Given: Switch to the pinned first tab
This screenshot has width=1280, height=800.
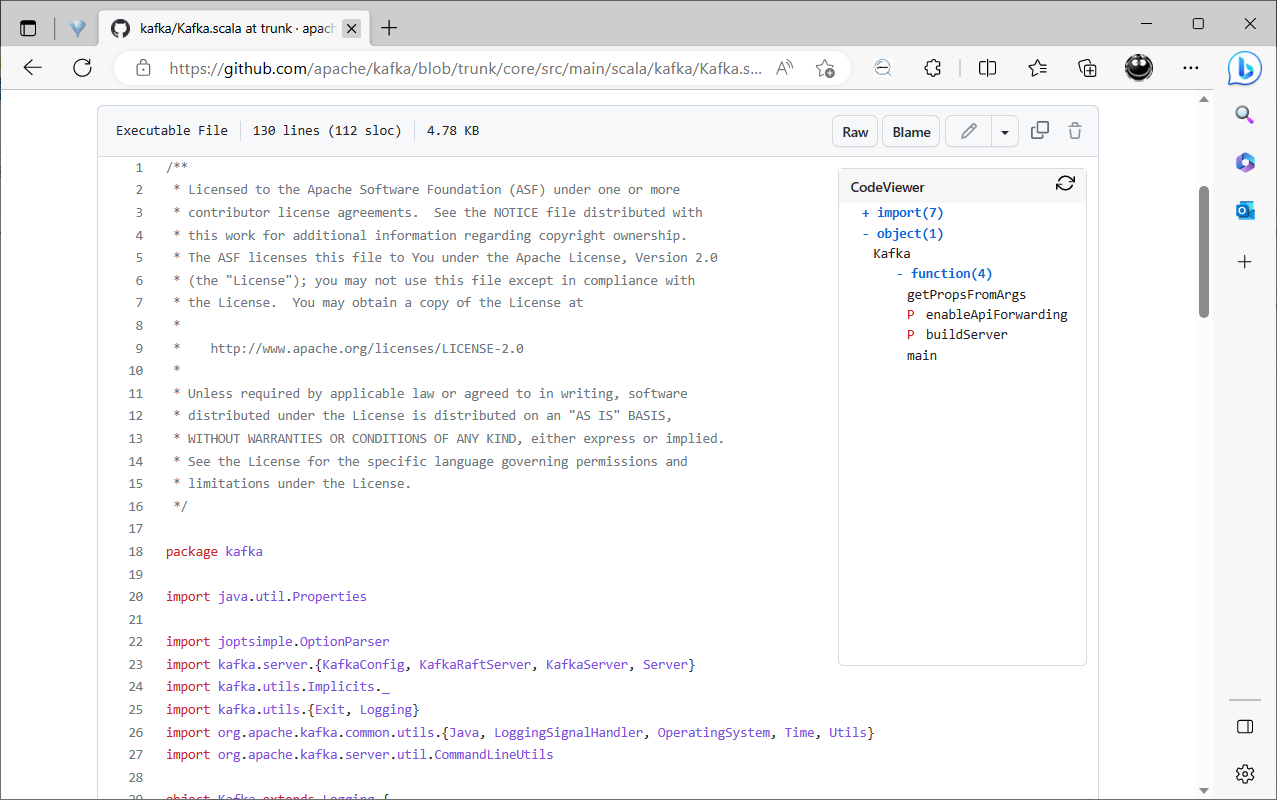Looking at the screenshot, I should [x=77, y=28].
